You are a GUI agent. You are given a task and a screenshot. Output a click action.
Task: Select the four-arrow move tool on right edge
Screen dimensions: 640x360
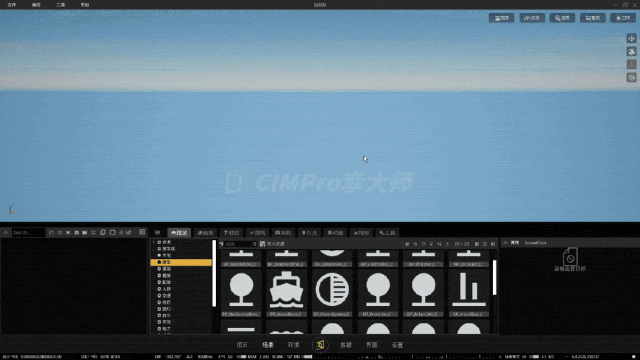pos(631,38)
